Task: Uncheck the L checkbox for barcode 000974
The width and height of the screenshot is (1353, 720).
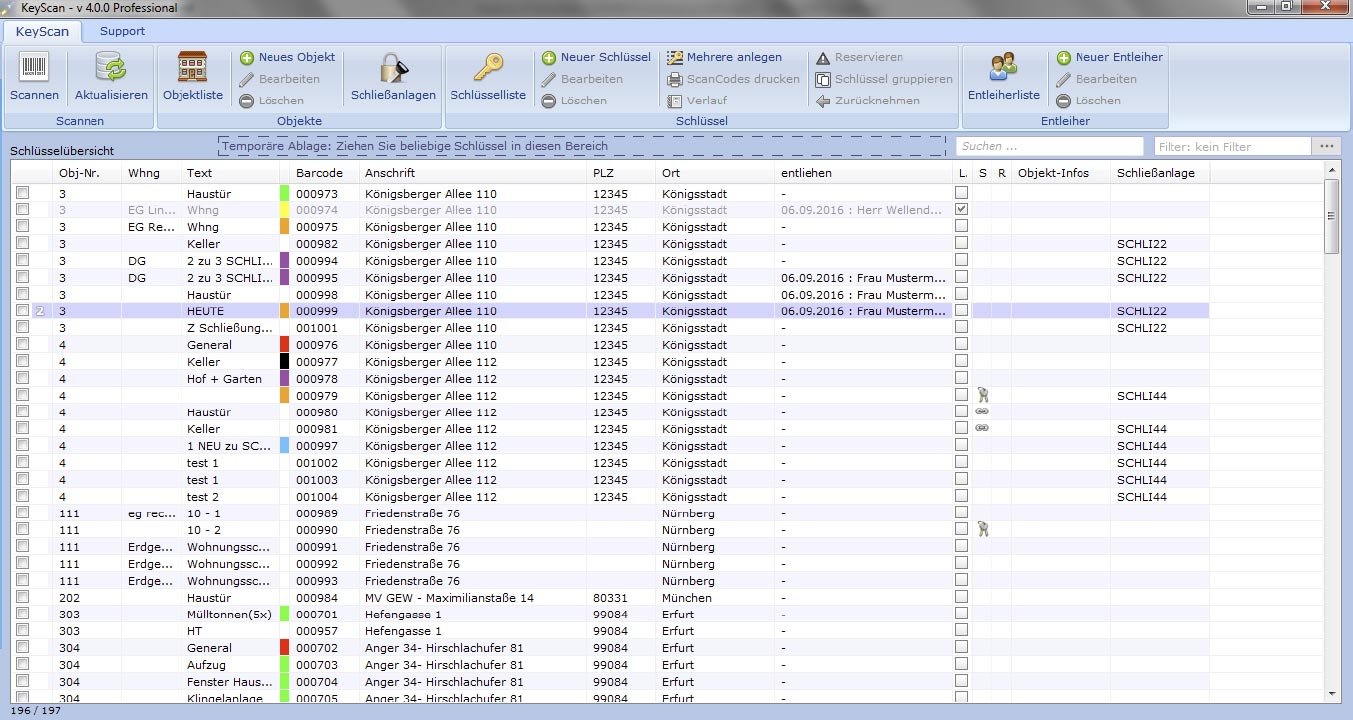Action: pos(961,210)
